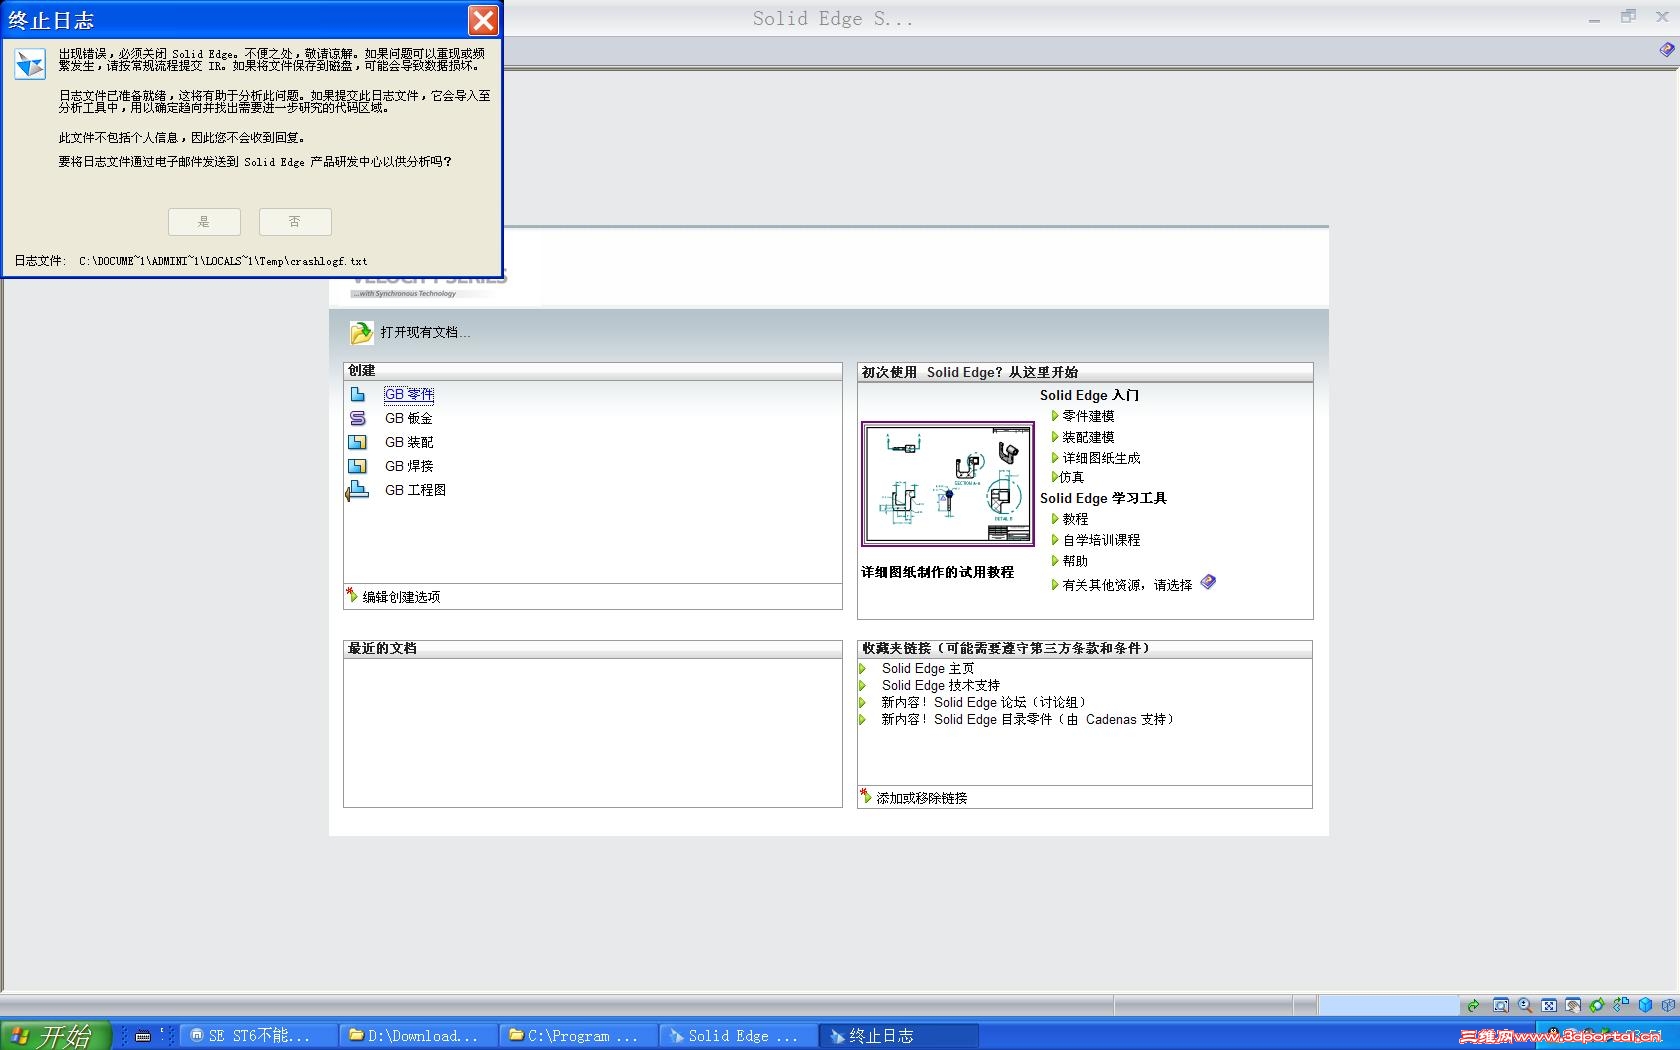This screenshot has height=1050, width=1680.
Task: Click the 是 (Yes) button in the dialog
Action: [x=204, y=221]
